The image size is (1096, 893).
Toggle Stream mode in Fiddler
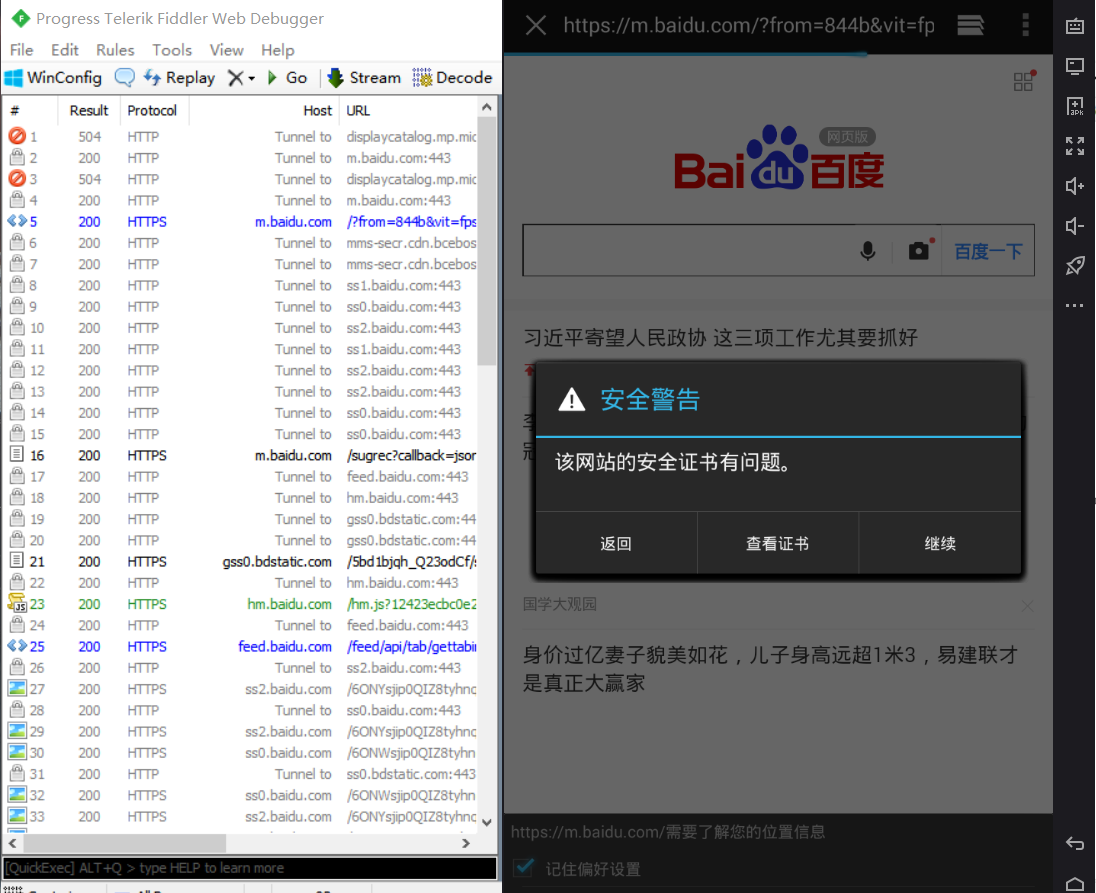(364, 78)
